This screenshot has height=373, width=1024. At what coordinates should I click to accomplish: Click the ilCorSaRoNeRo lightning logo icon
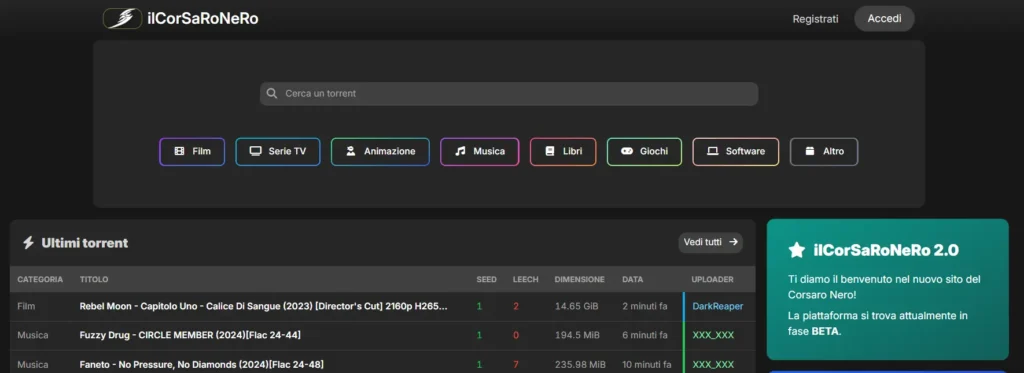pos(123,18)
